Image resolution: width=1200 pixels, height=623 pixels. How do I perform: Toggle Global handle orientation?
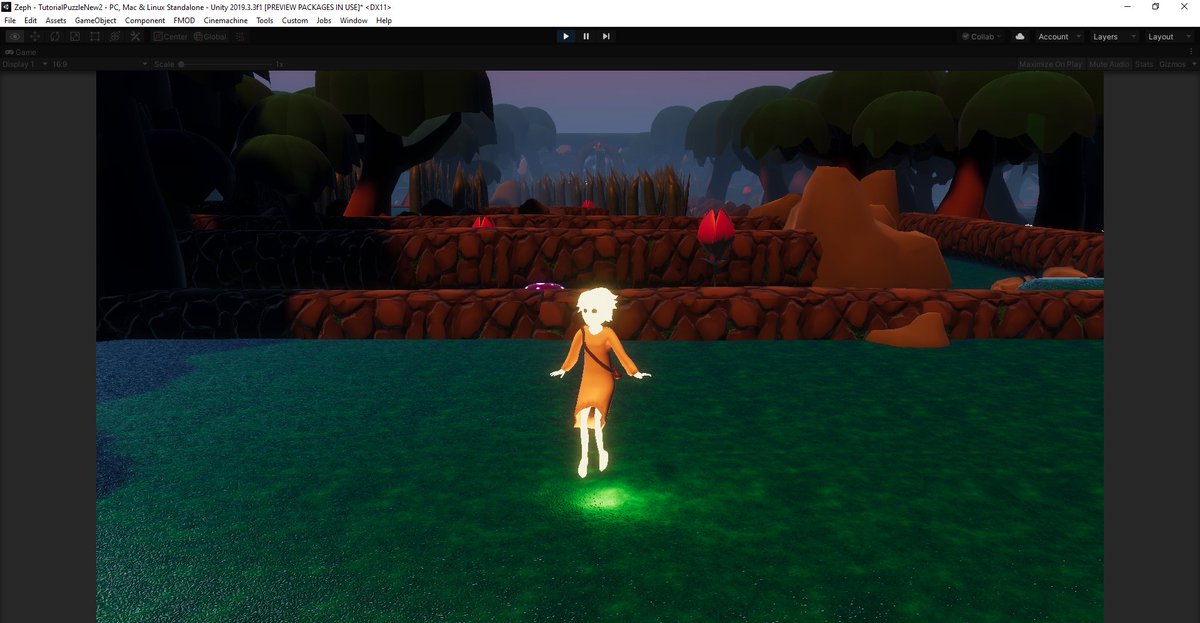tap(210, 36)
